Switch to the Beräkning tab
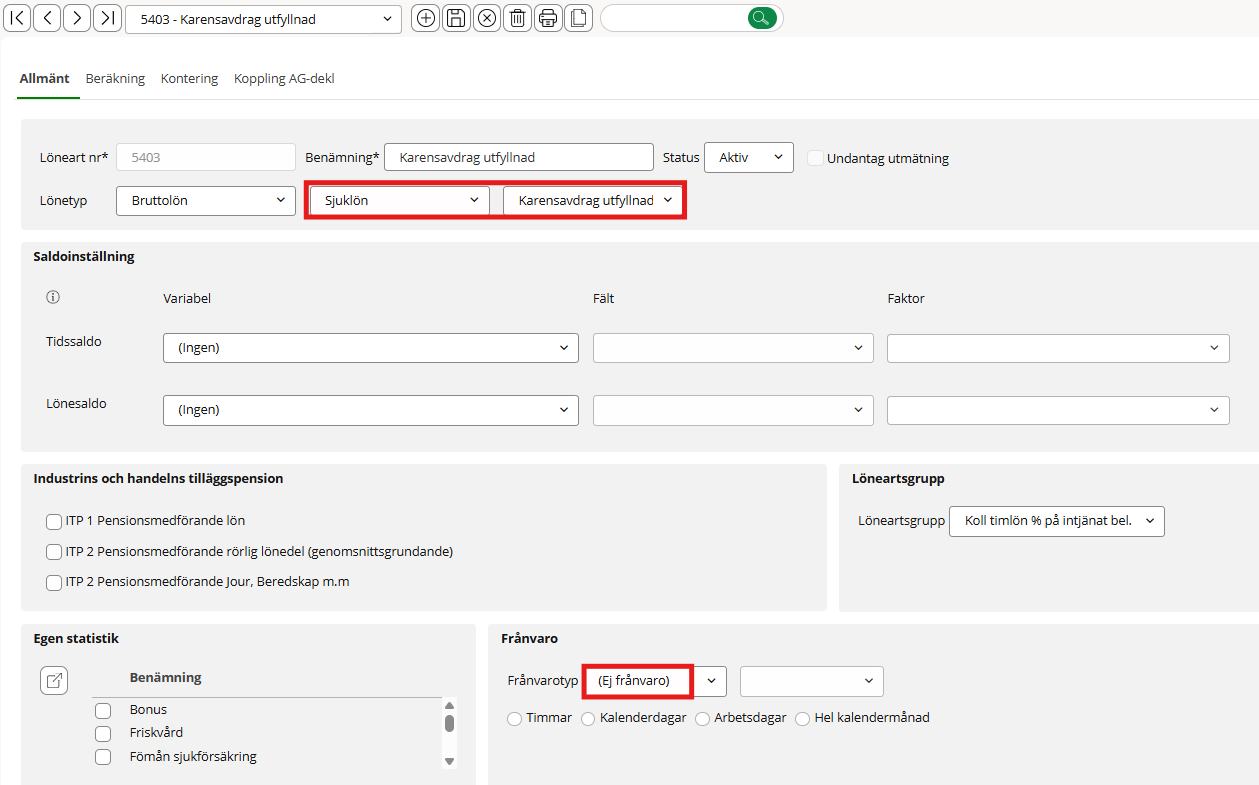 coord(115,79)
